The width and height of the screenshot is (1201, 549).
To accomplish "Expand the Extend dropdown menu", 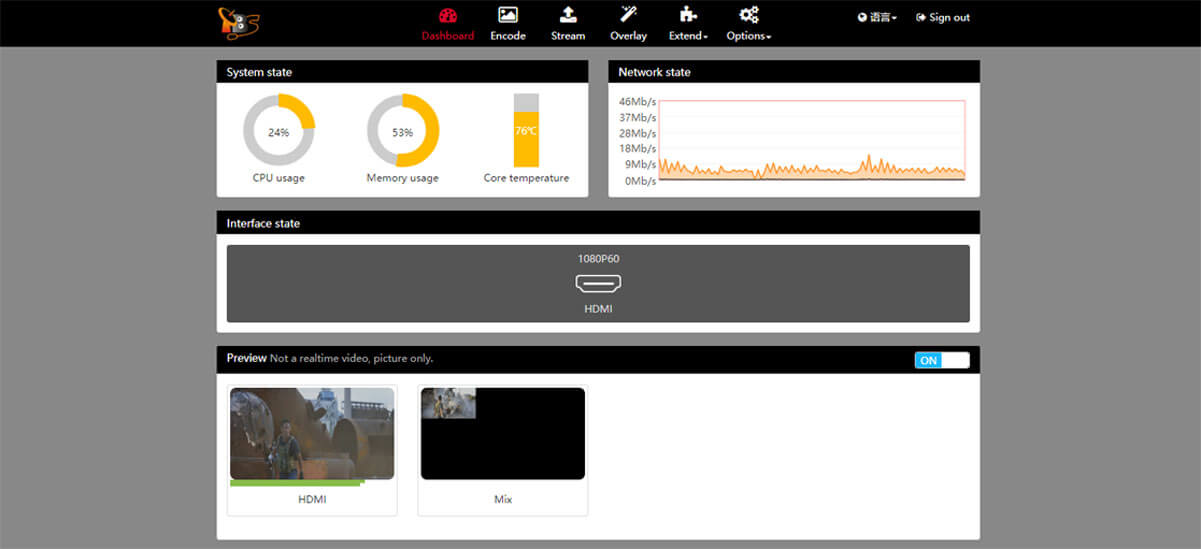I will coord(688,36).
